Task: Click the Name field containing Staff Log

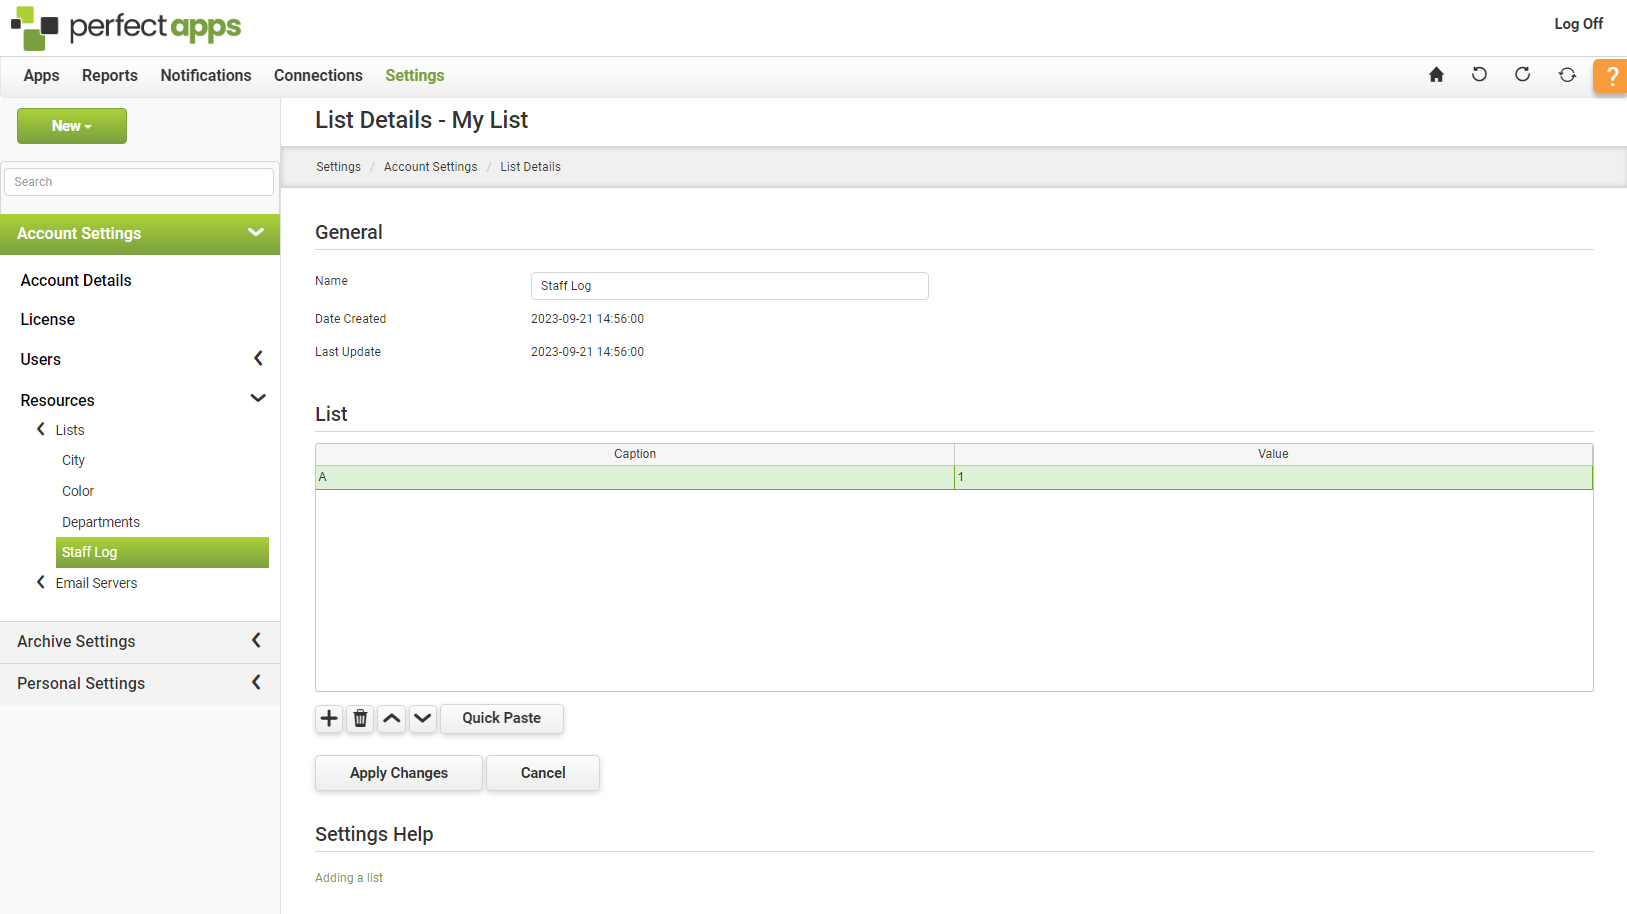Action: pyautogui.click(x=730, y=286)
